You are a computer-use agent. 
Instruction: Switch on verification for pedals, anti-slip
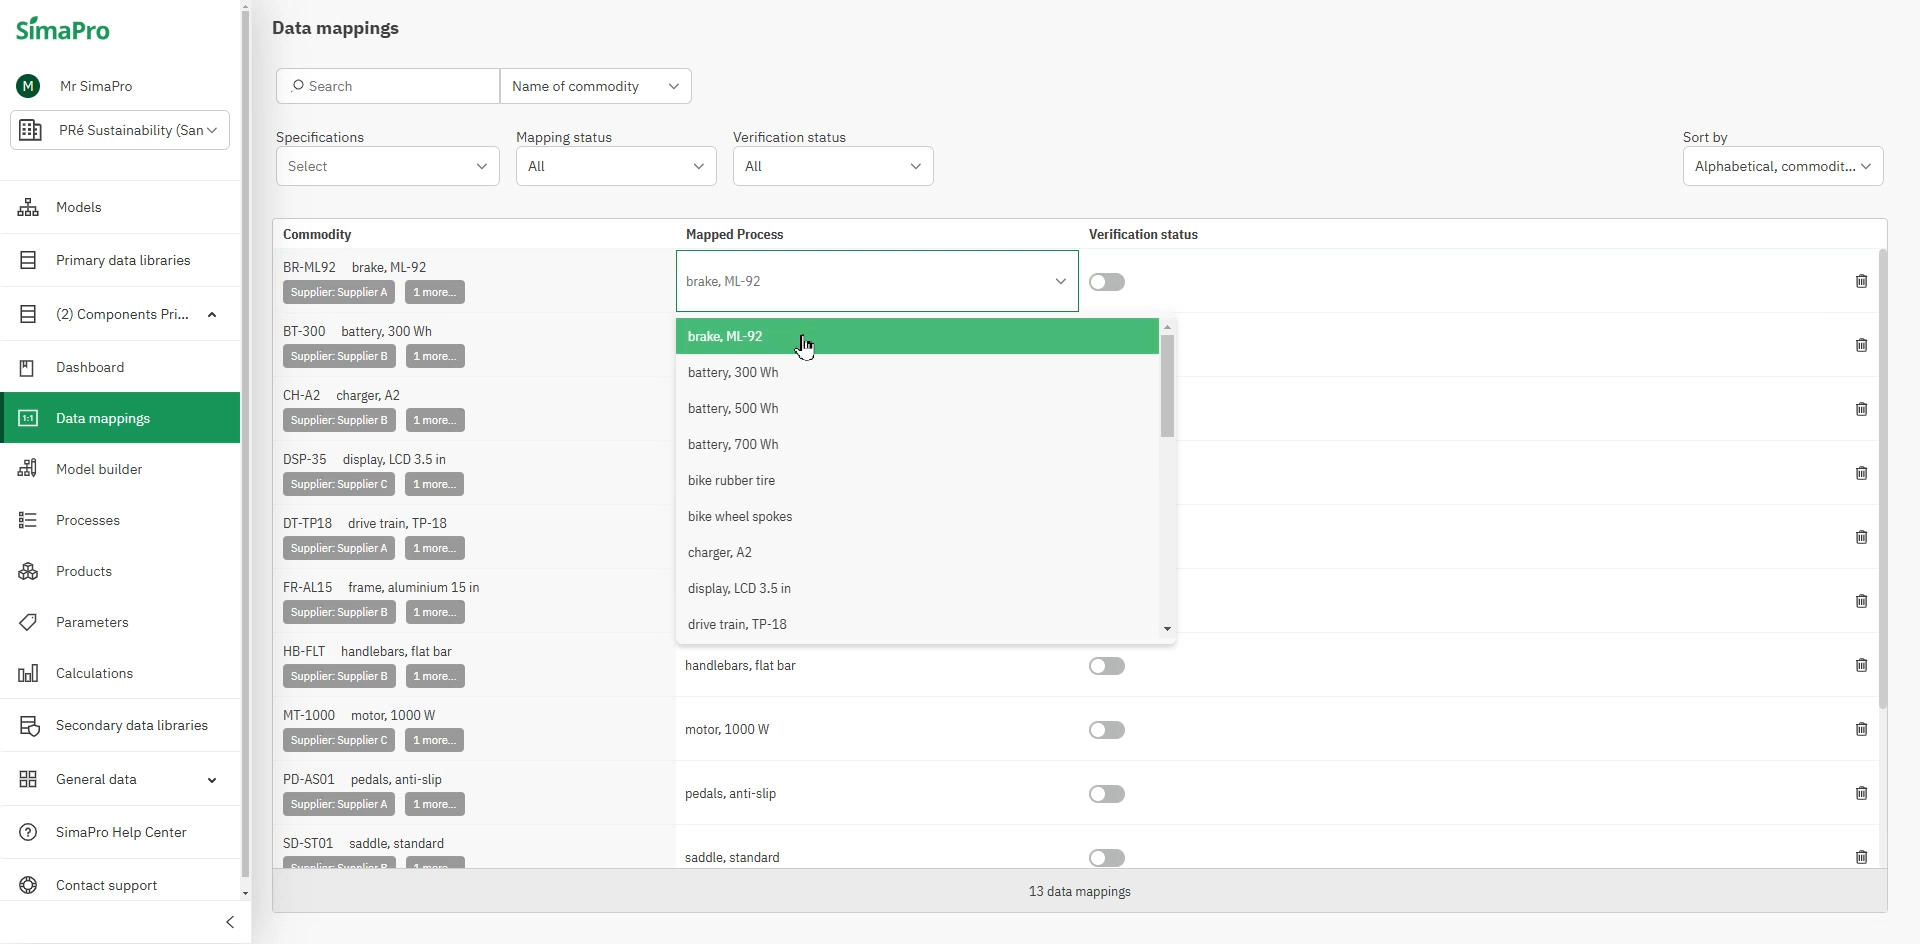(1107, 794)
